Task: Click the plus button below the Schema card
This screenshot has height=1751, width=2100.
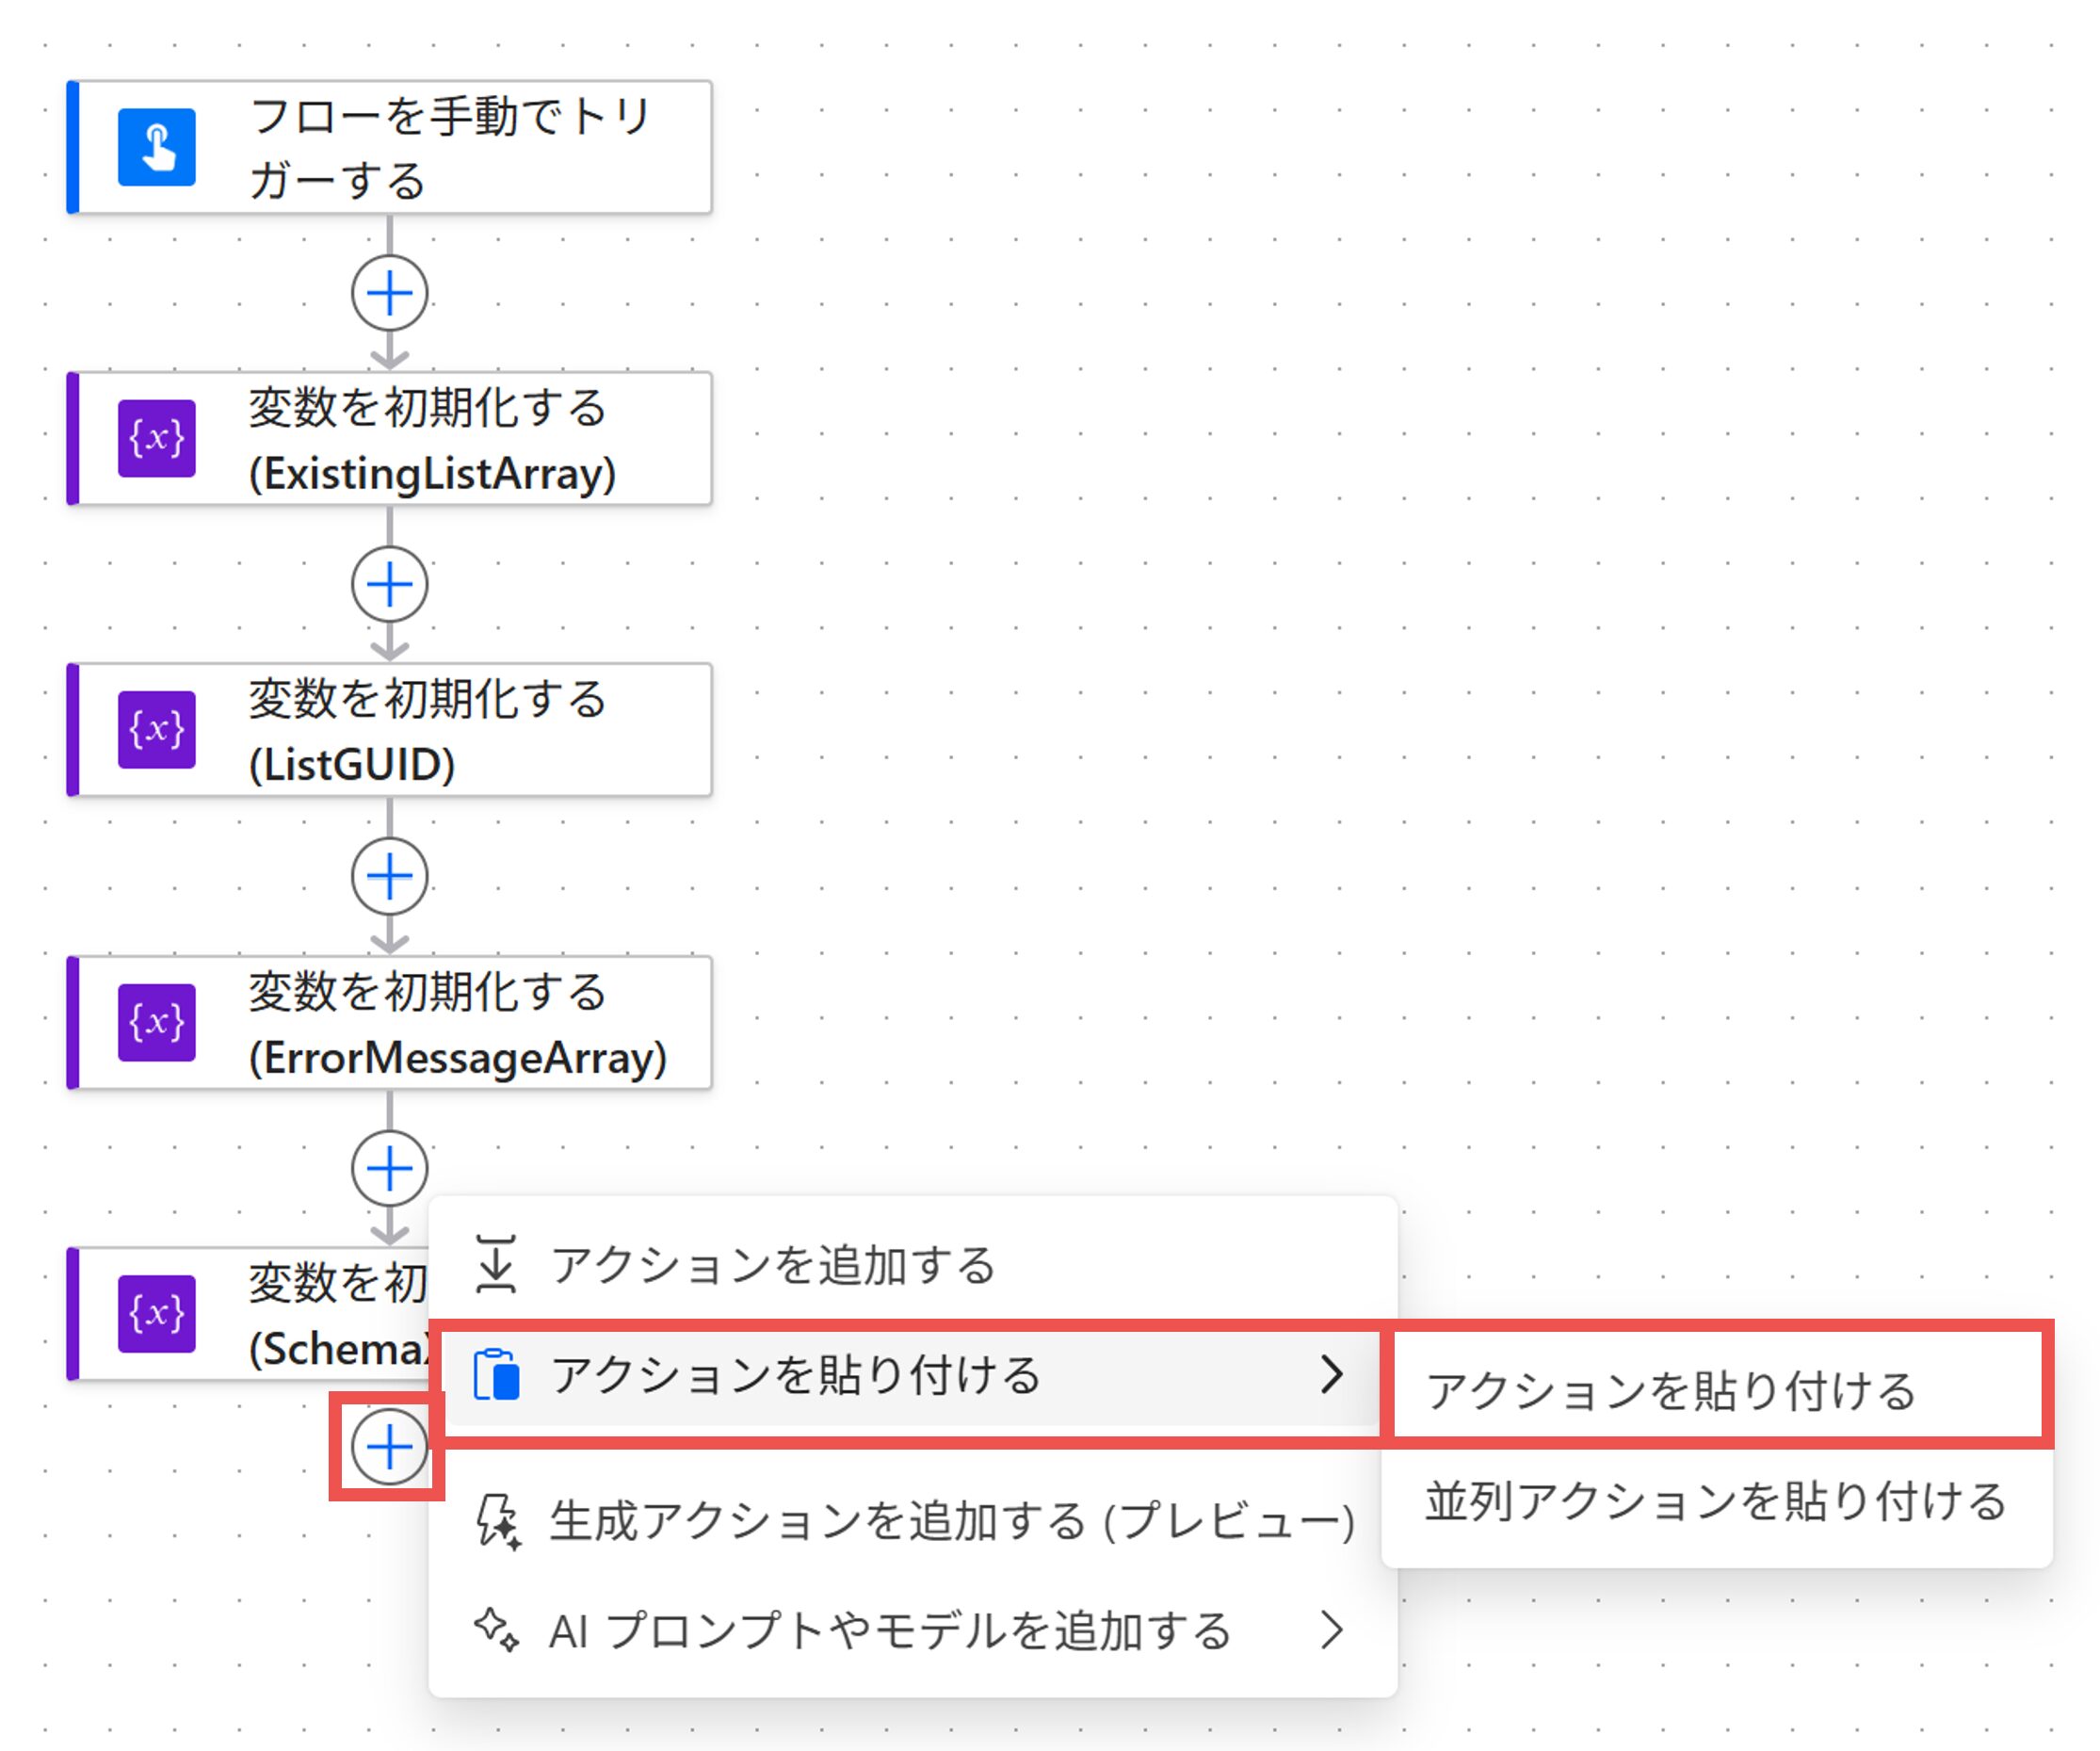Action: [x=390, y=1446]
